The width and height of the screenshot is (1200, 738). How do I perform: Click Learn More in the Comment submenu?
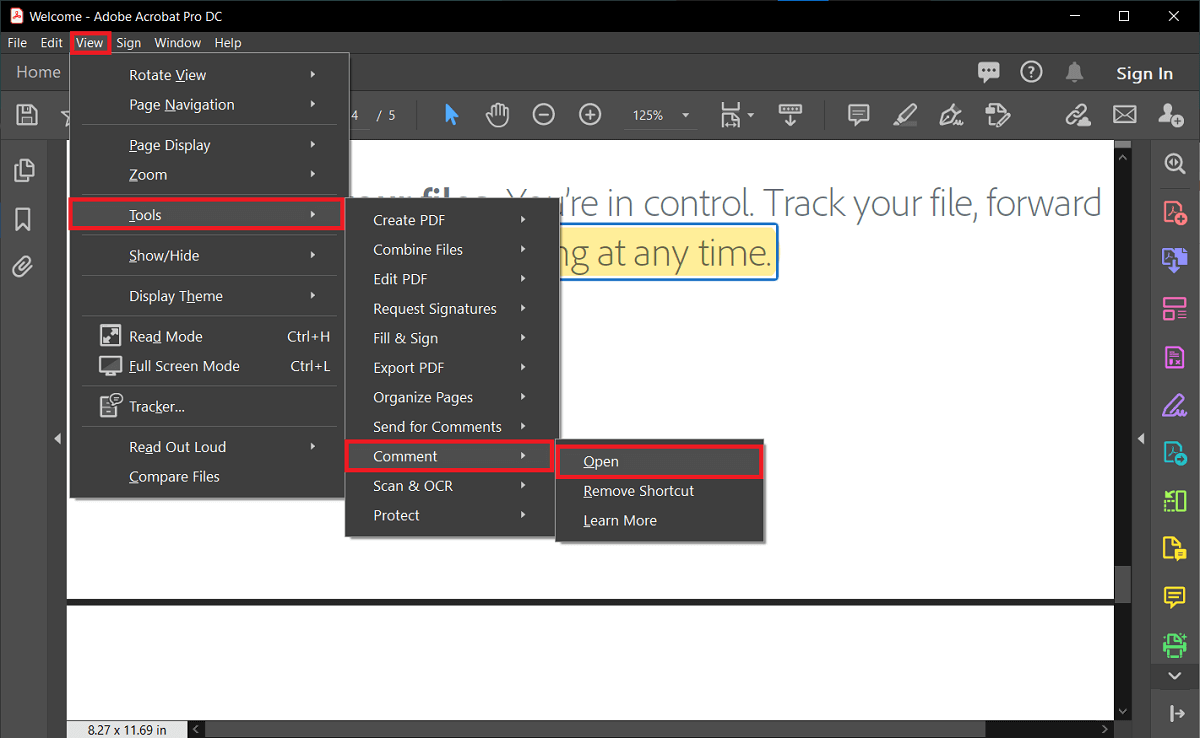[x=620, y=520]
